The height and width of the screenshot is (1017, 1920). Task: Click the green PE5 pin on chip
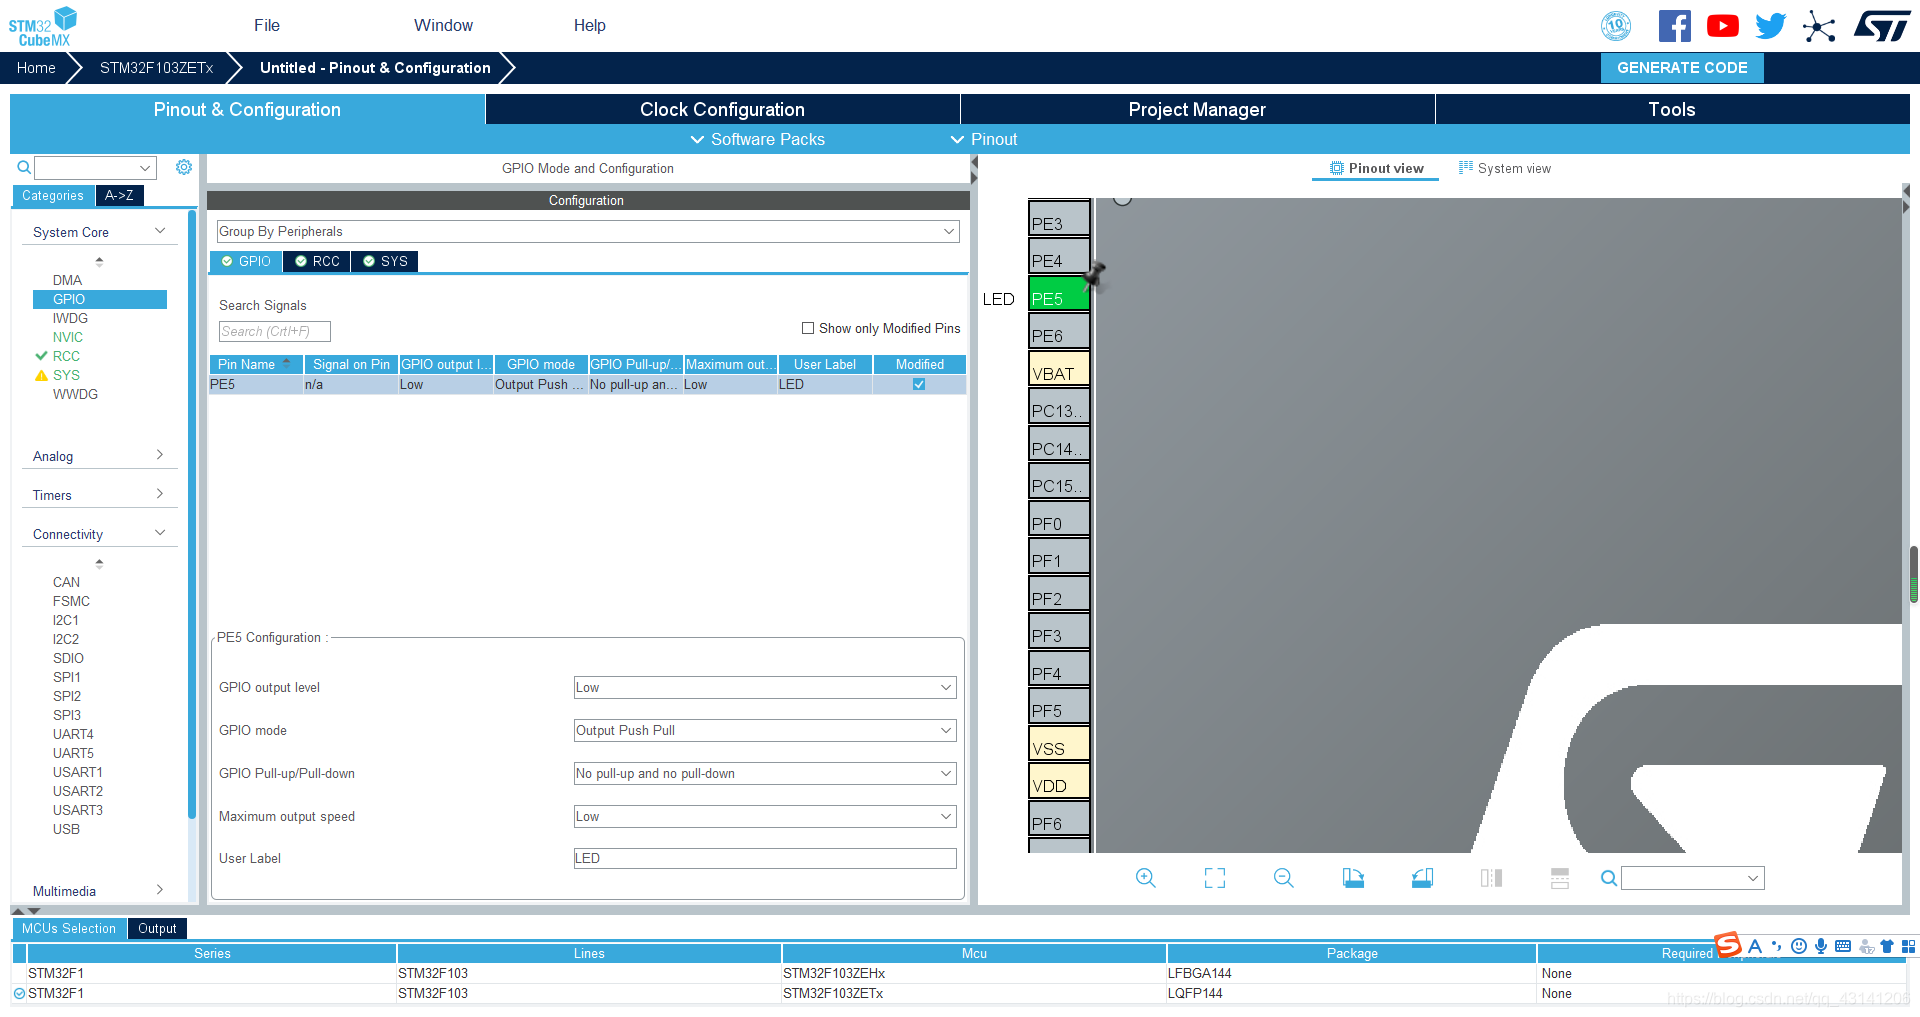click(x=1059, y=294)
